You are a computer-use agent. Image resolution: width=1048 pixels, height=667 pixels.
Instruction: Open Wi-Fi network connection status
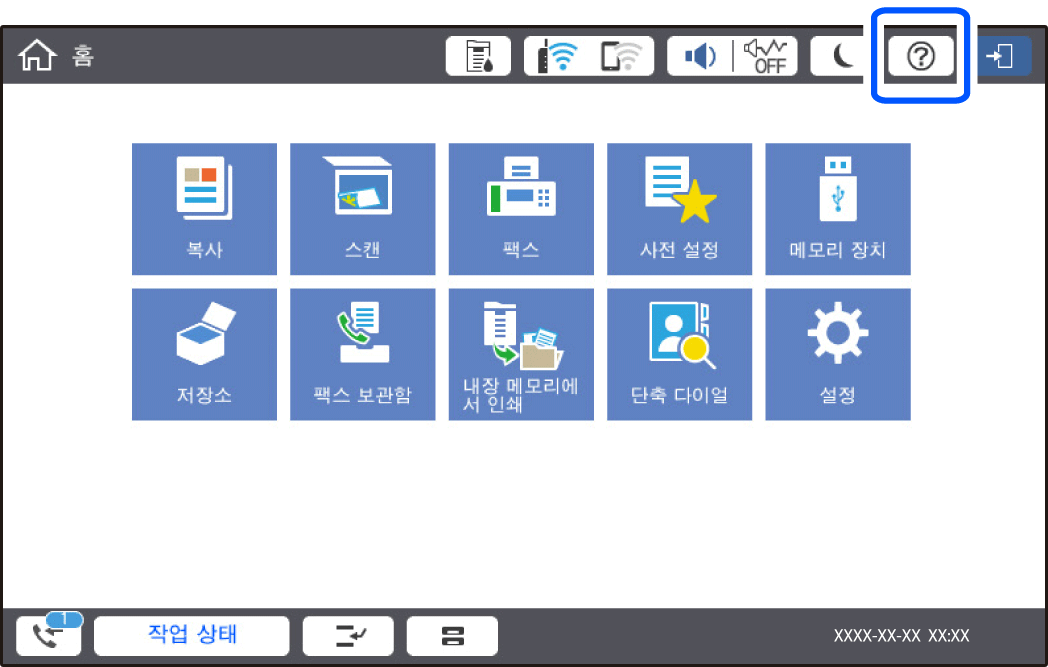coord(589,57)
